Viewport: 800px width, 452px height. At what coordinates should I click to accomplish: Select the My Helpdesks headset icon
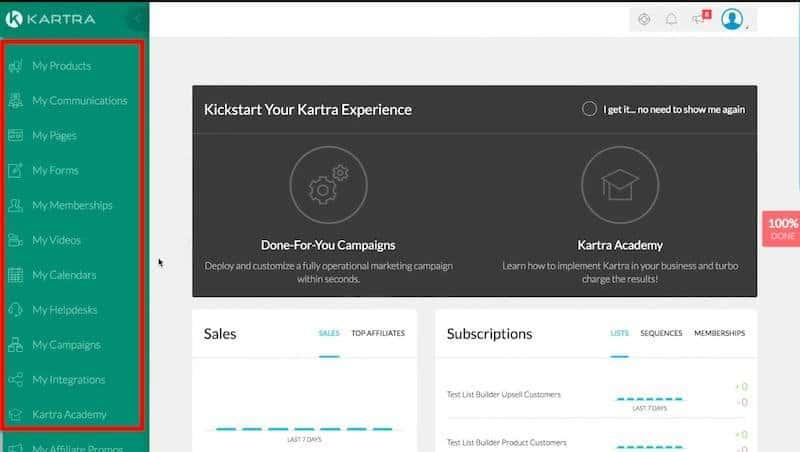click(16, 310)
